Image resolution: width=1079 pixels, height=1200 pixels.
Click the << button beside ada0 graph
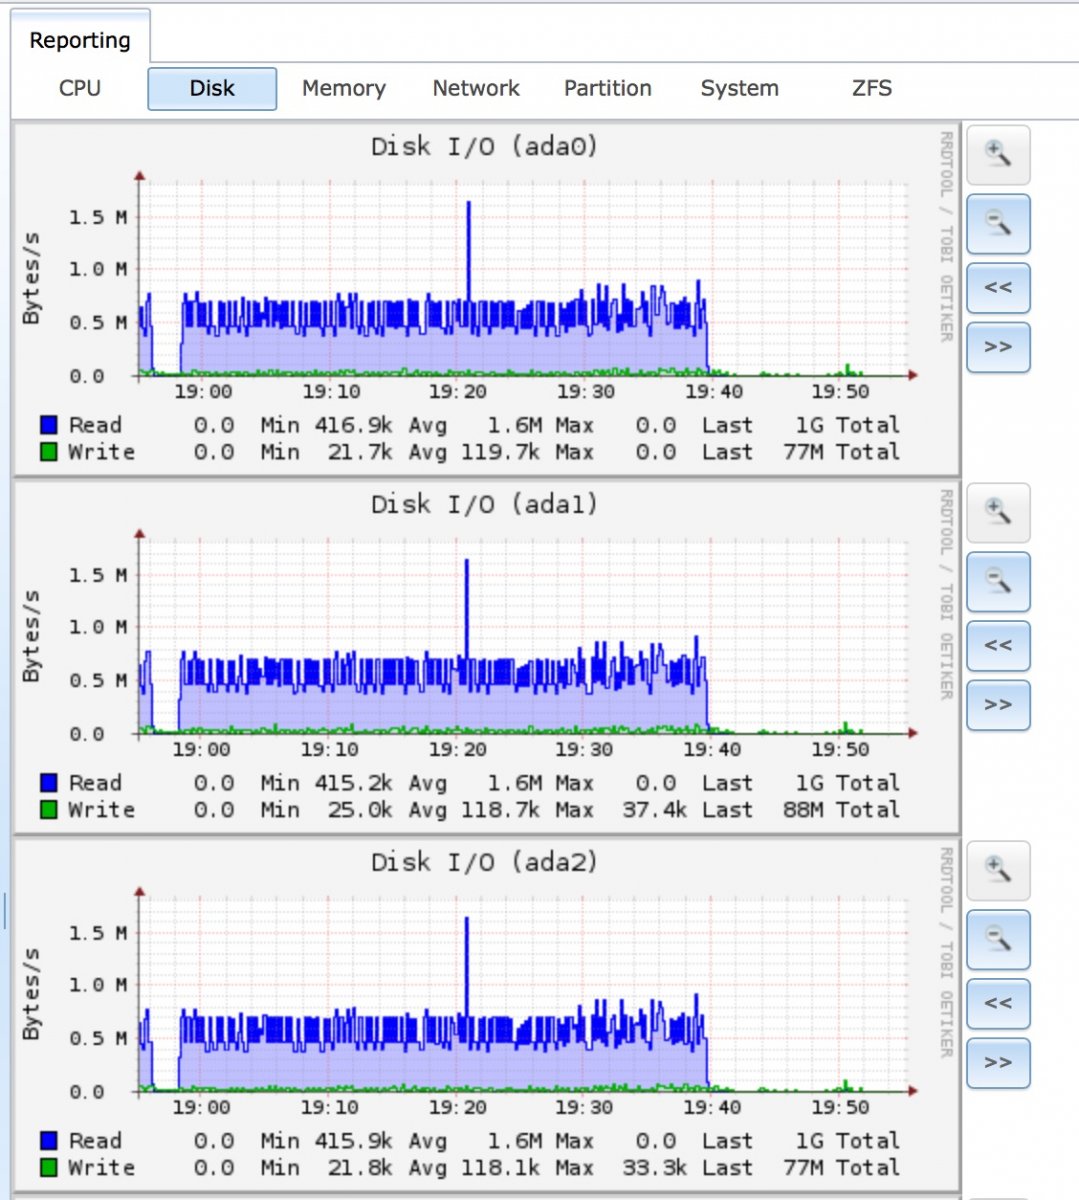tap(998, 288)
